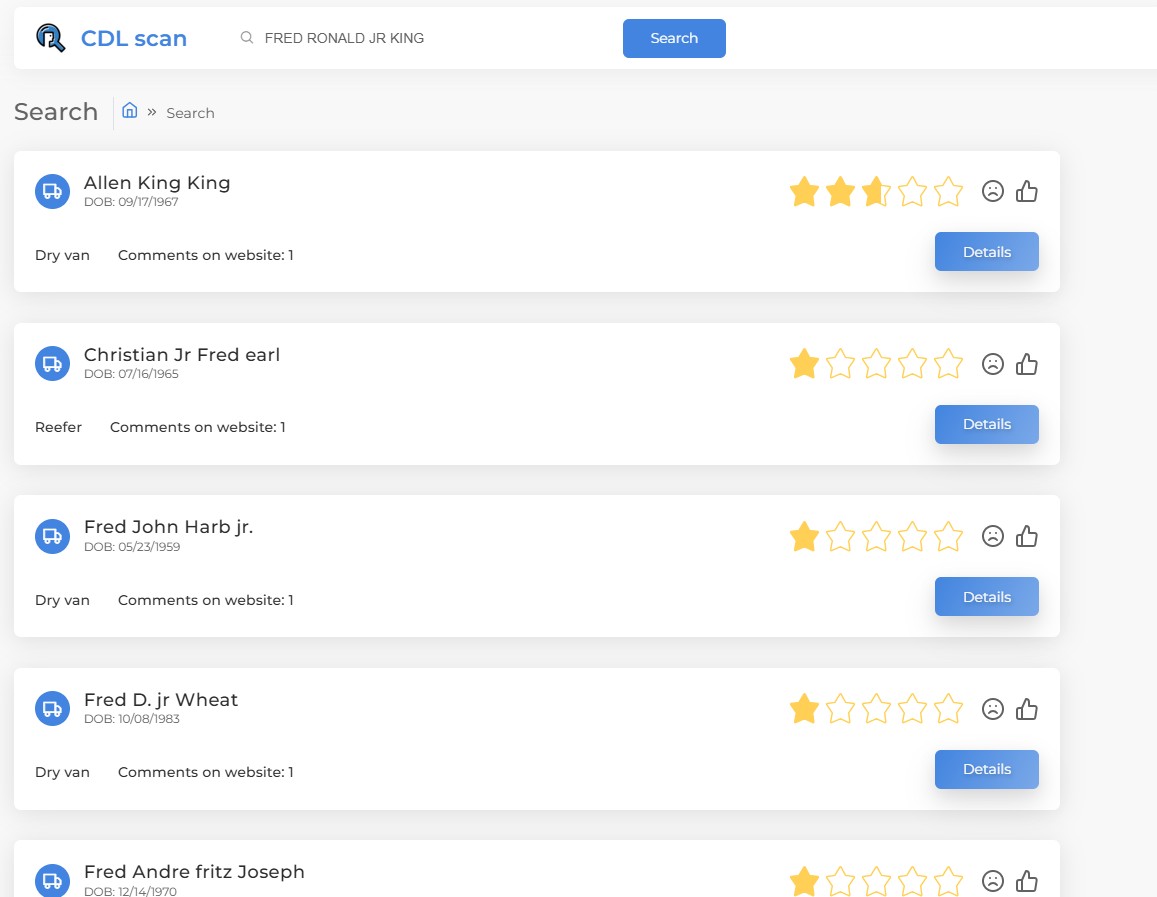Open Details for Fred D. jr Wheat
1157x897 pixels.
[986, 769]
